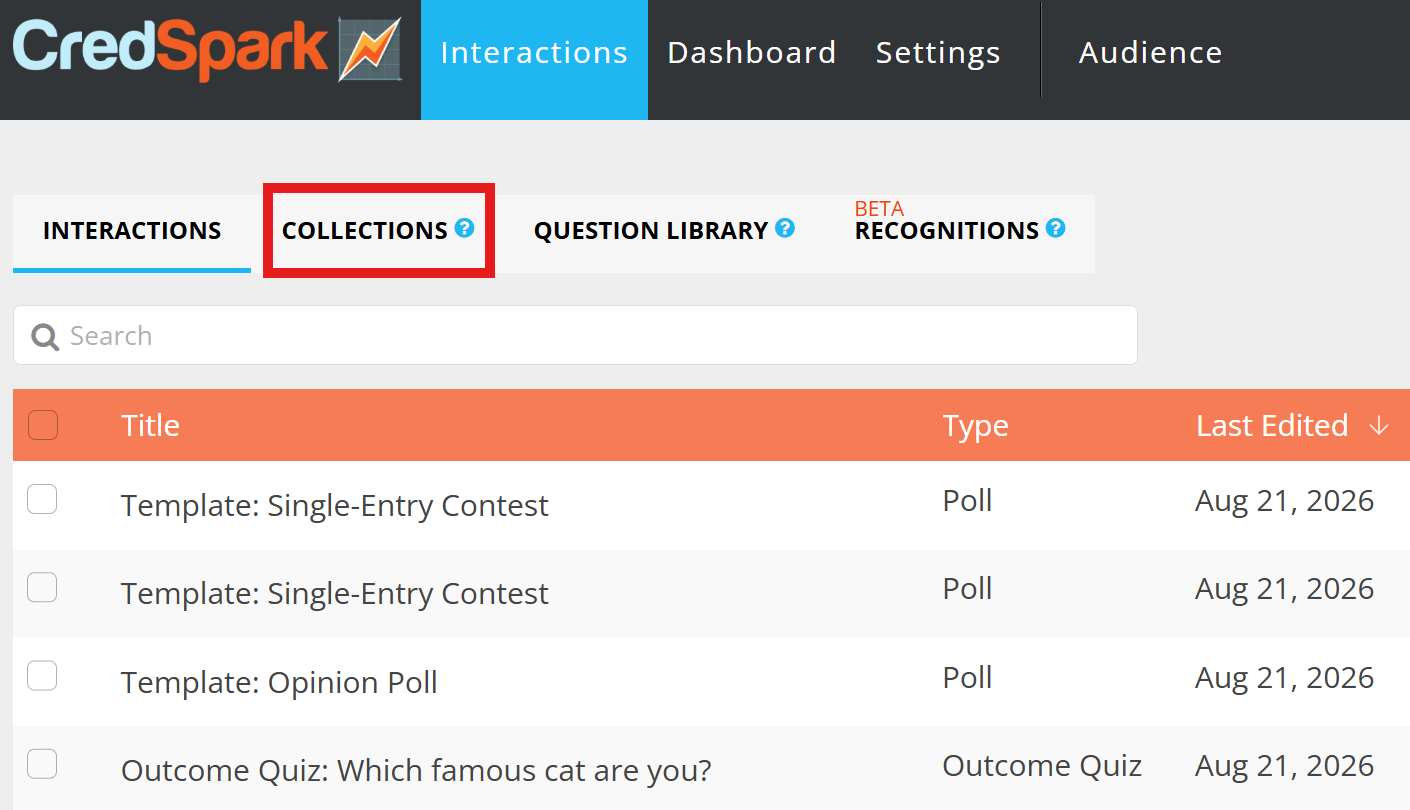Check the first Single-Entry Contest row
Image resolution: width=1410 pixels, height=810 pixels.
point(42,499)
